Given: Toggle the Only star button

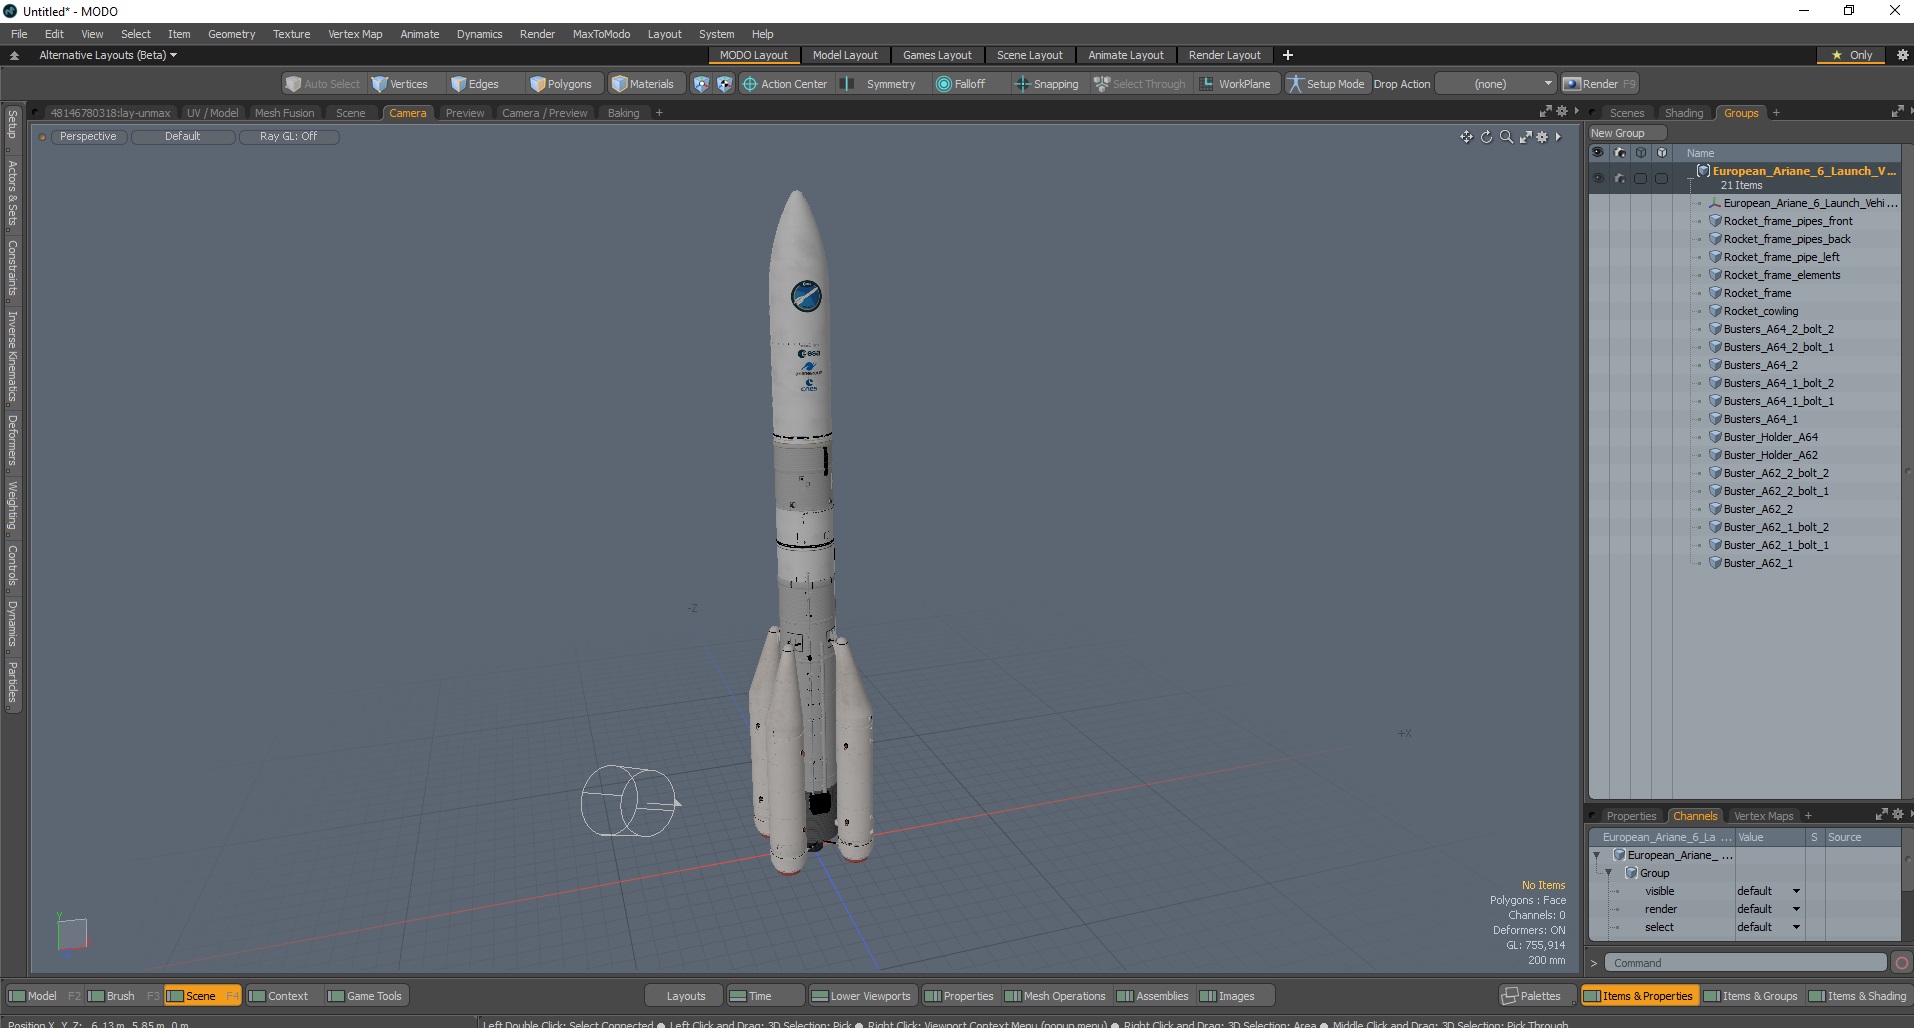Looking at the screenshot, I should tap(1851, 55).
